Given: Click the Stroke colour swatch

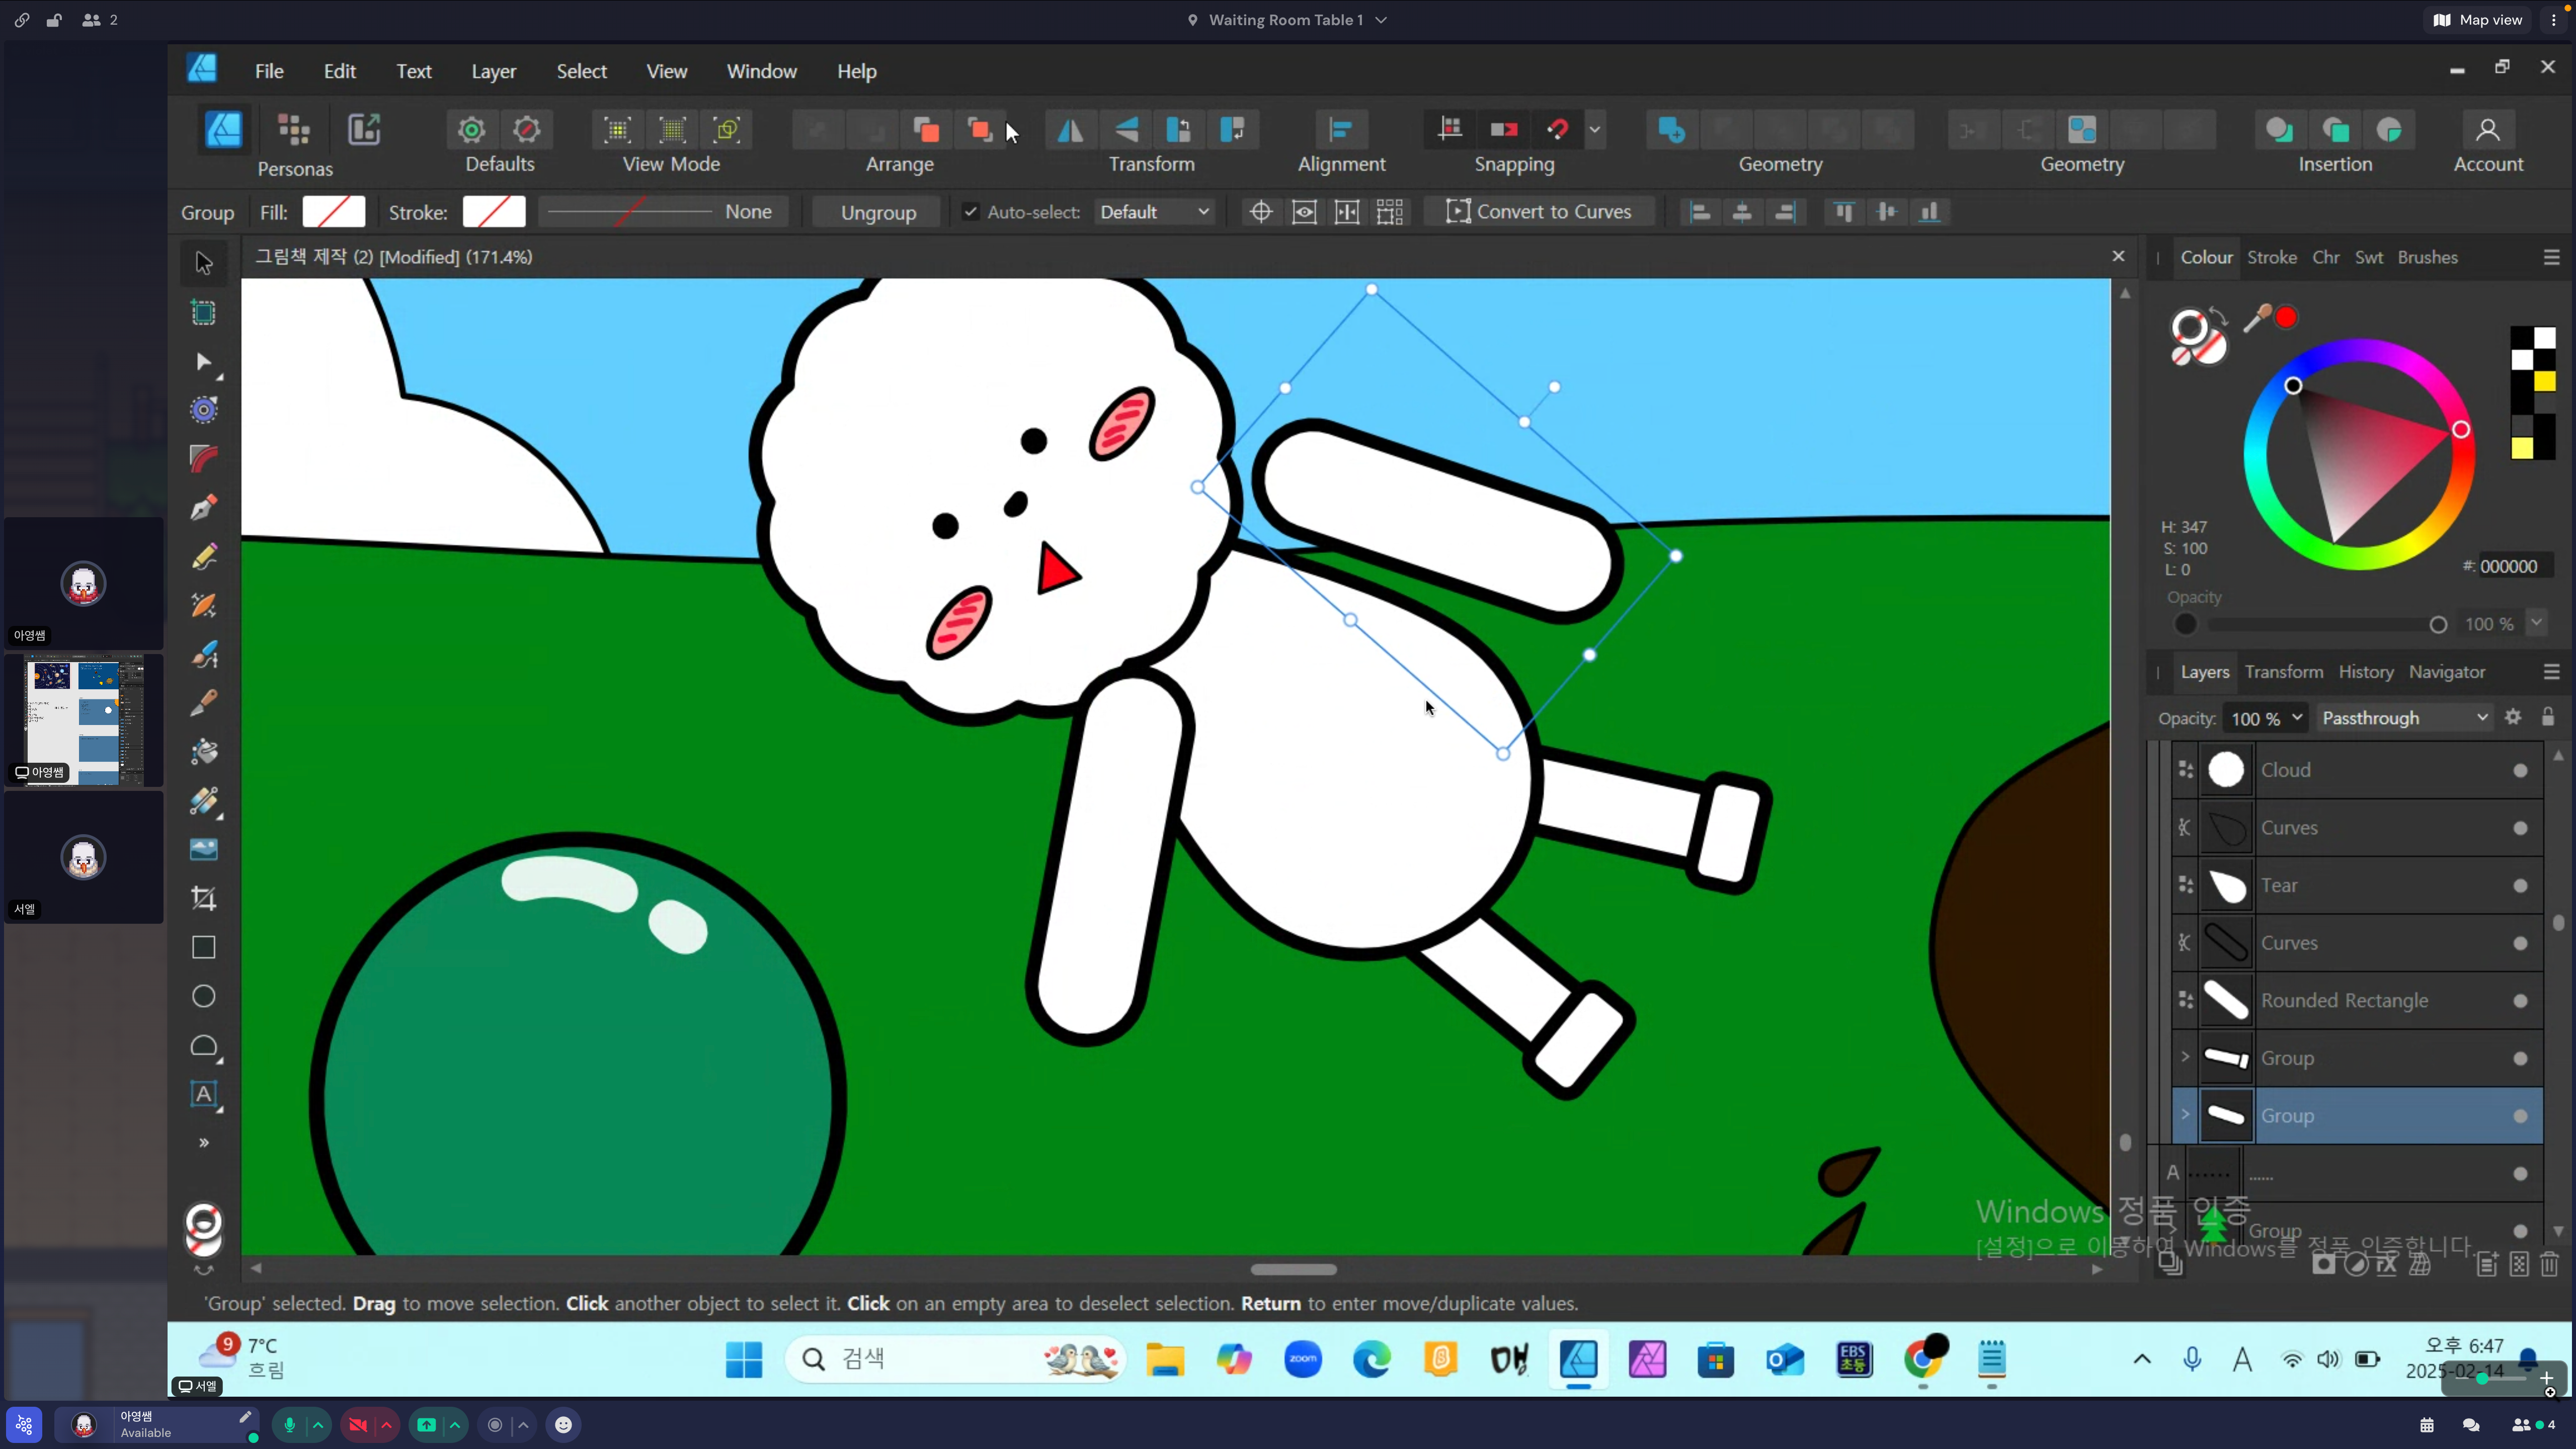Looking at the screenshot, I should pyautogui.click(x=494, y=212).
